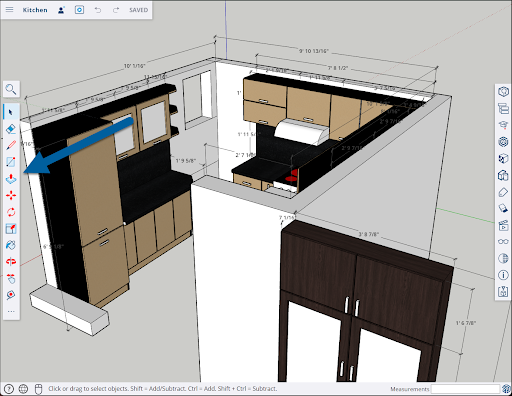
Task: Select the white block on the floor
Action: click(x=69, y=310)
